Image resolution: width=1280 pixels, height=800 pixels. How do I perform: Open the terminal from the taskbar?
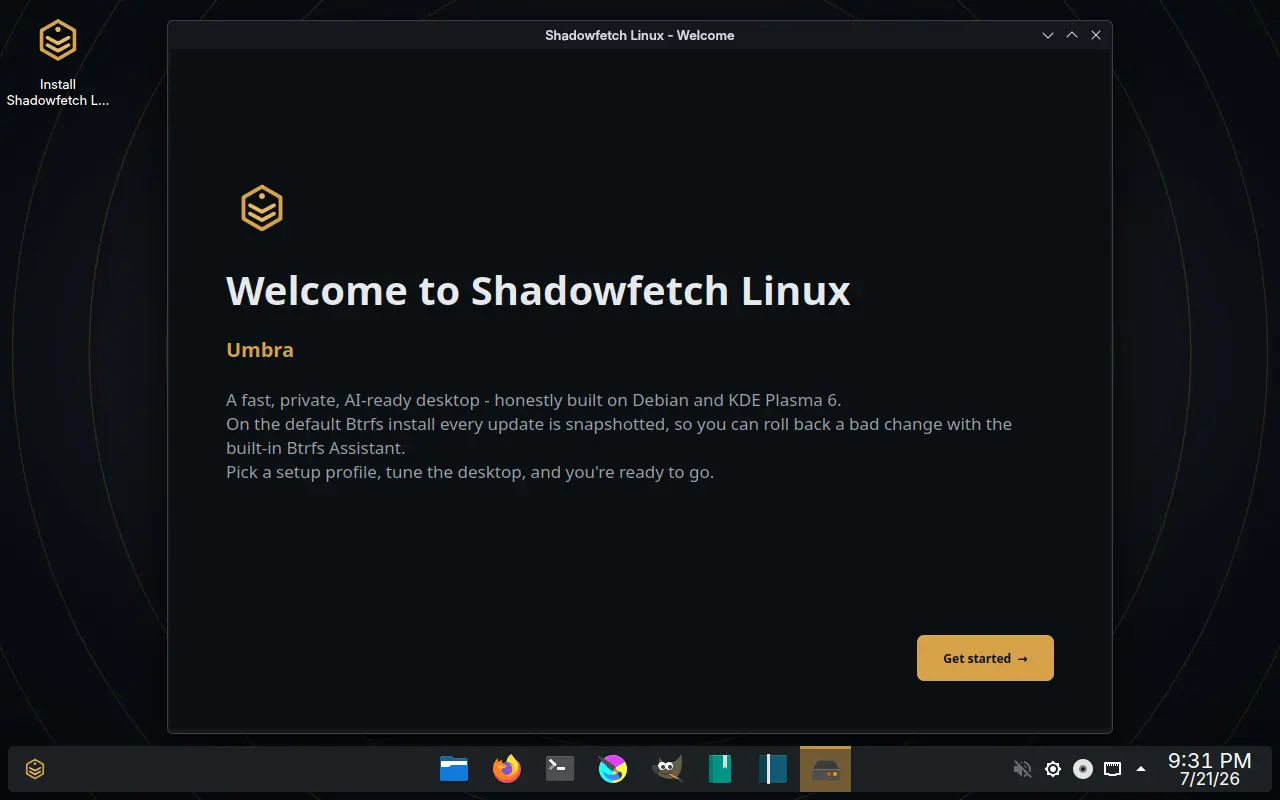(x=560, y=769)
